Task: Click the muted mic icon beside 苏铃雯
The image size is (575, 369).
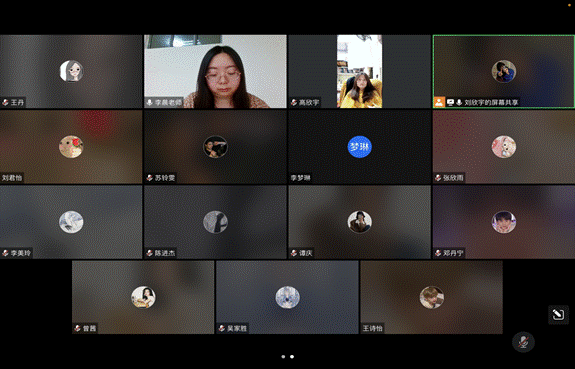Action: point(150,178)
